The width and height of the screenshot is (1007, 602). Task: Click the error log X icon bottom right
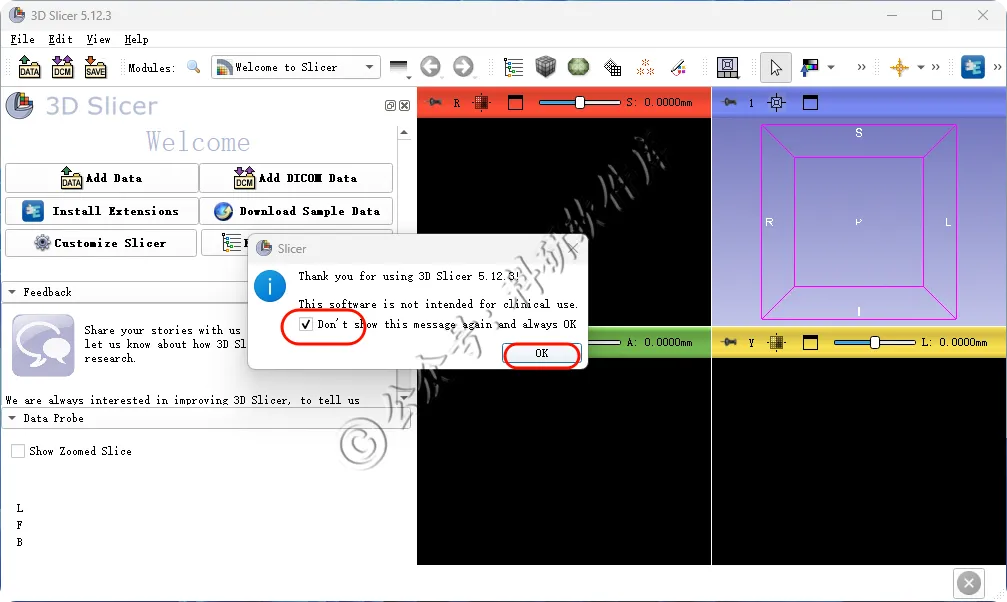point(968,583)
